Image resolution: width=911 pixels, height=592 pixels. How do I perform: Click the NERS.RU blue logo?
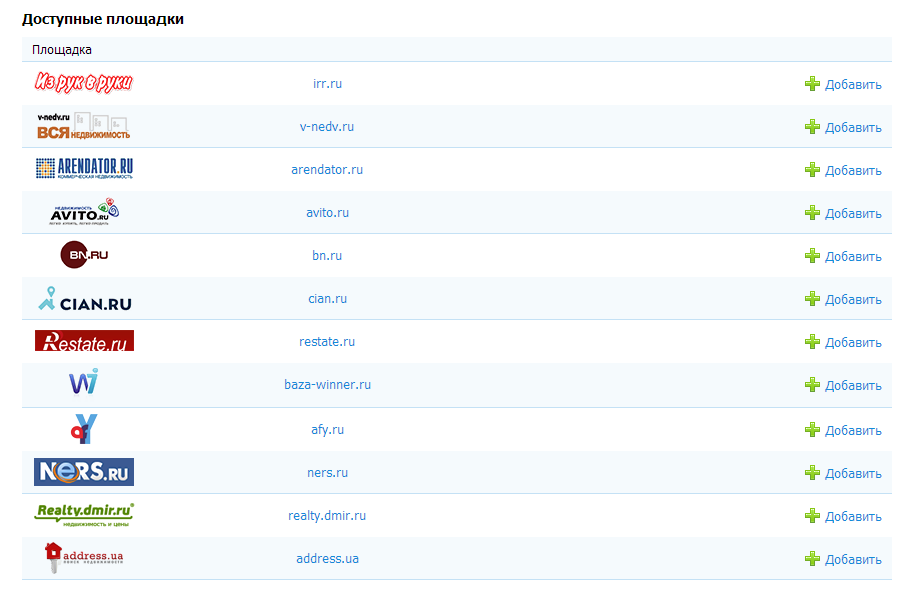(x=84, y=472)
